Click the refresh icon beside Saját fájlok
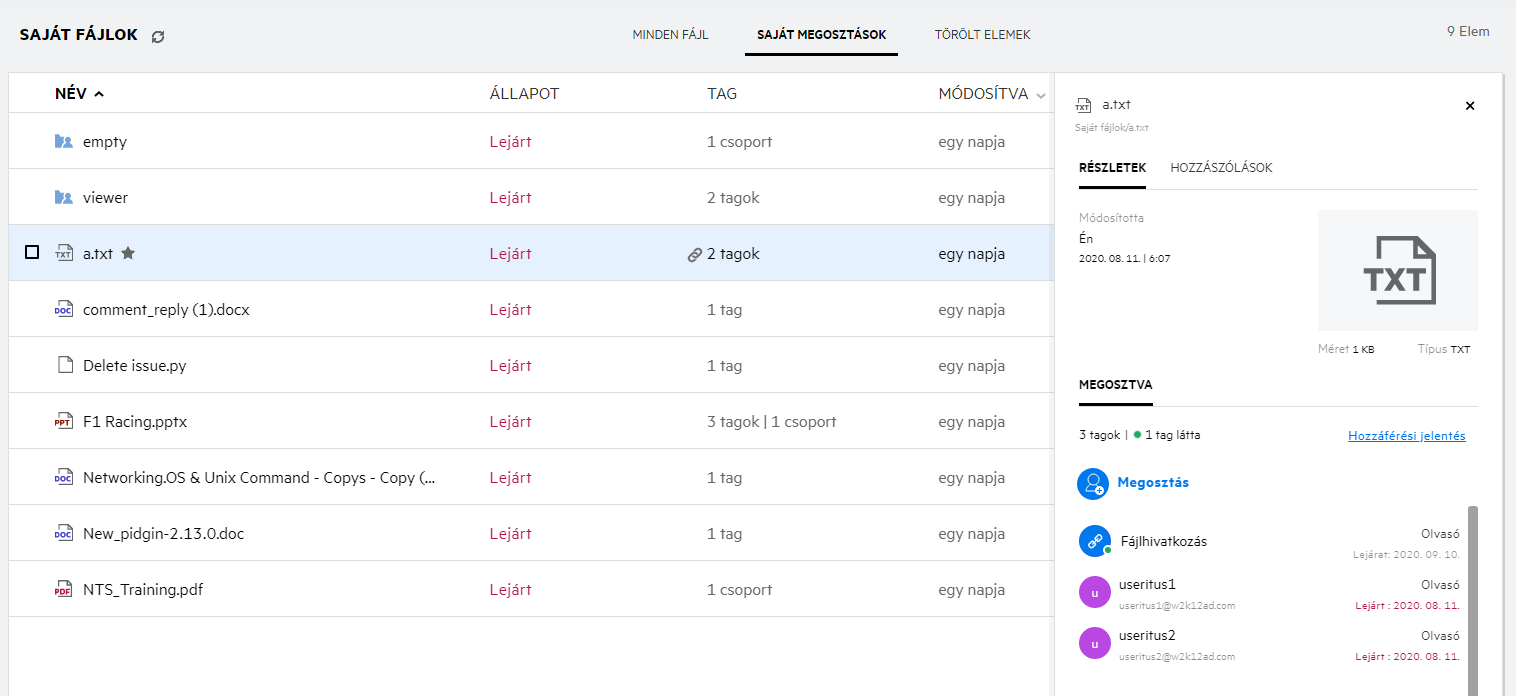1516x696 pixels. click(x=158, y=36)
